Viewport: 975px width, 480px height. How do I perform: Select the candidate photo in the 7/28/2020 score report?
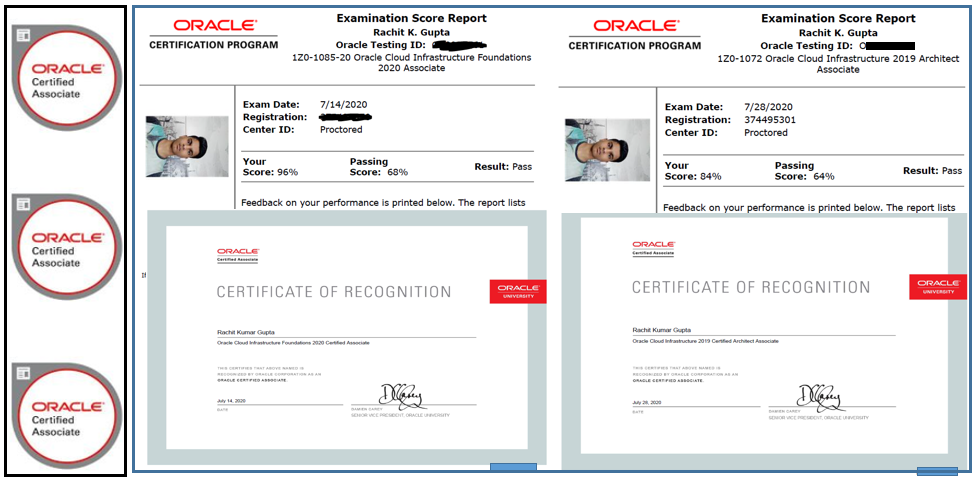click(x=606, y=150)
